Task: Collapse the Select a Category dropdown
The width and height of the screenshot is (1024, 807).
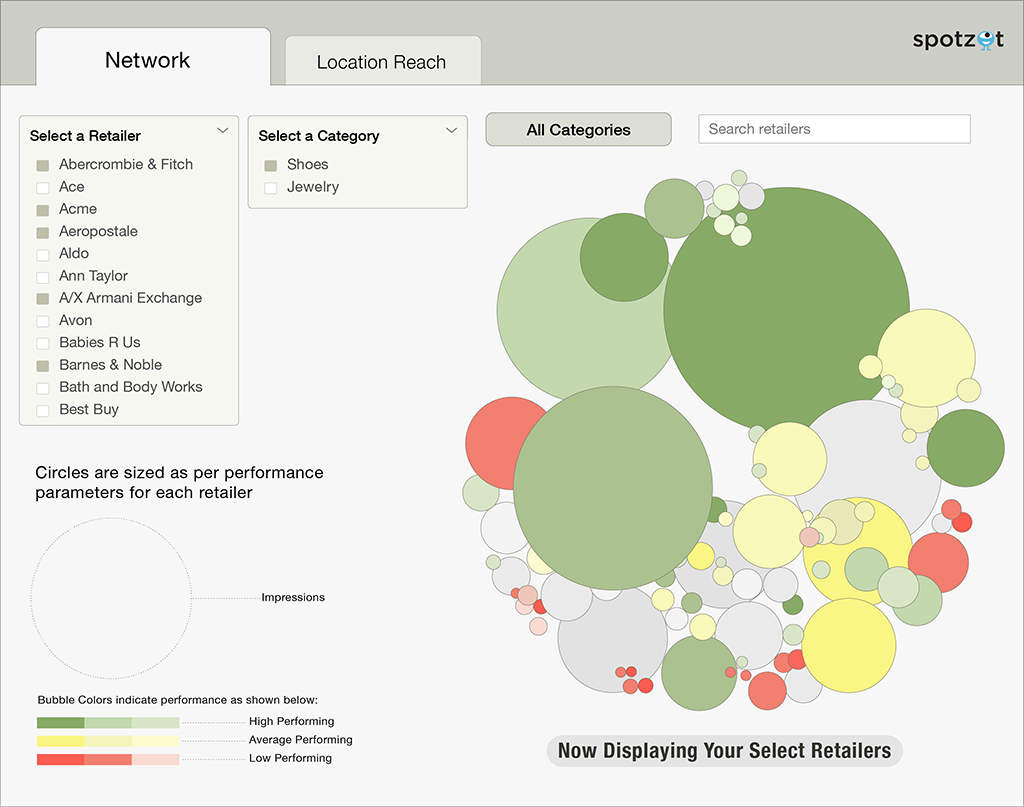Action: (x=451, y=130)
